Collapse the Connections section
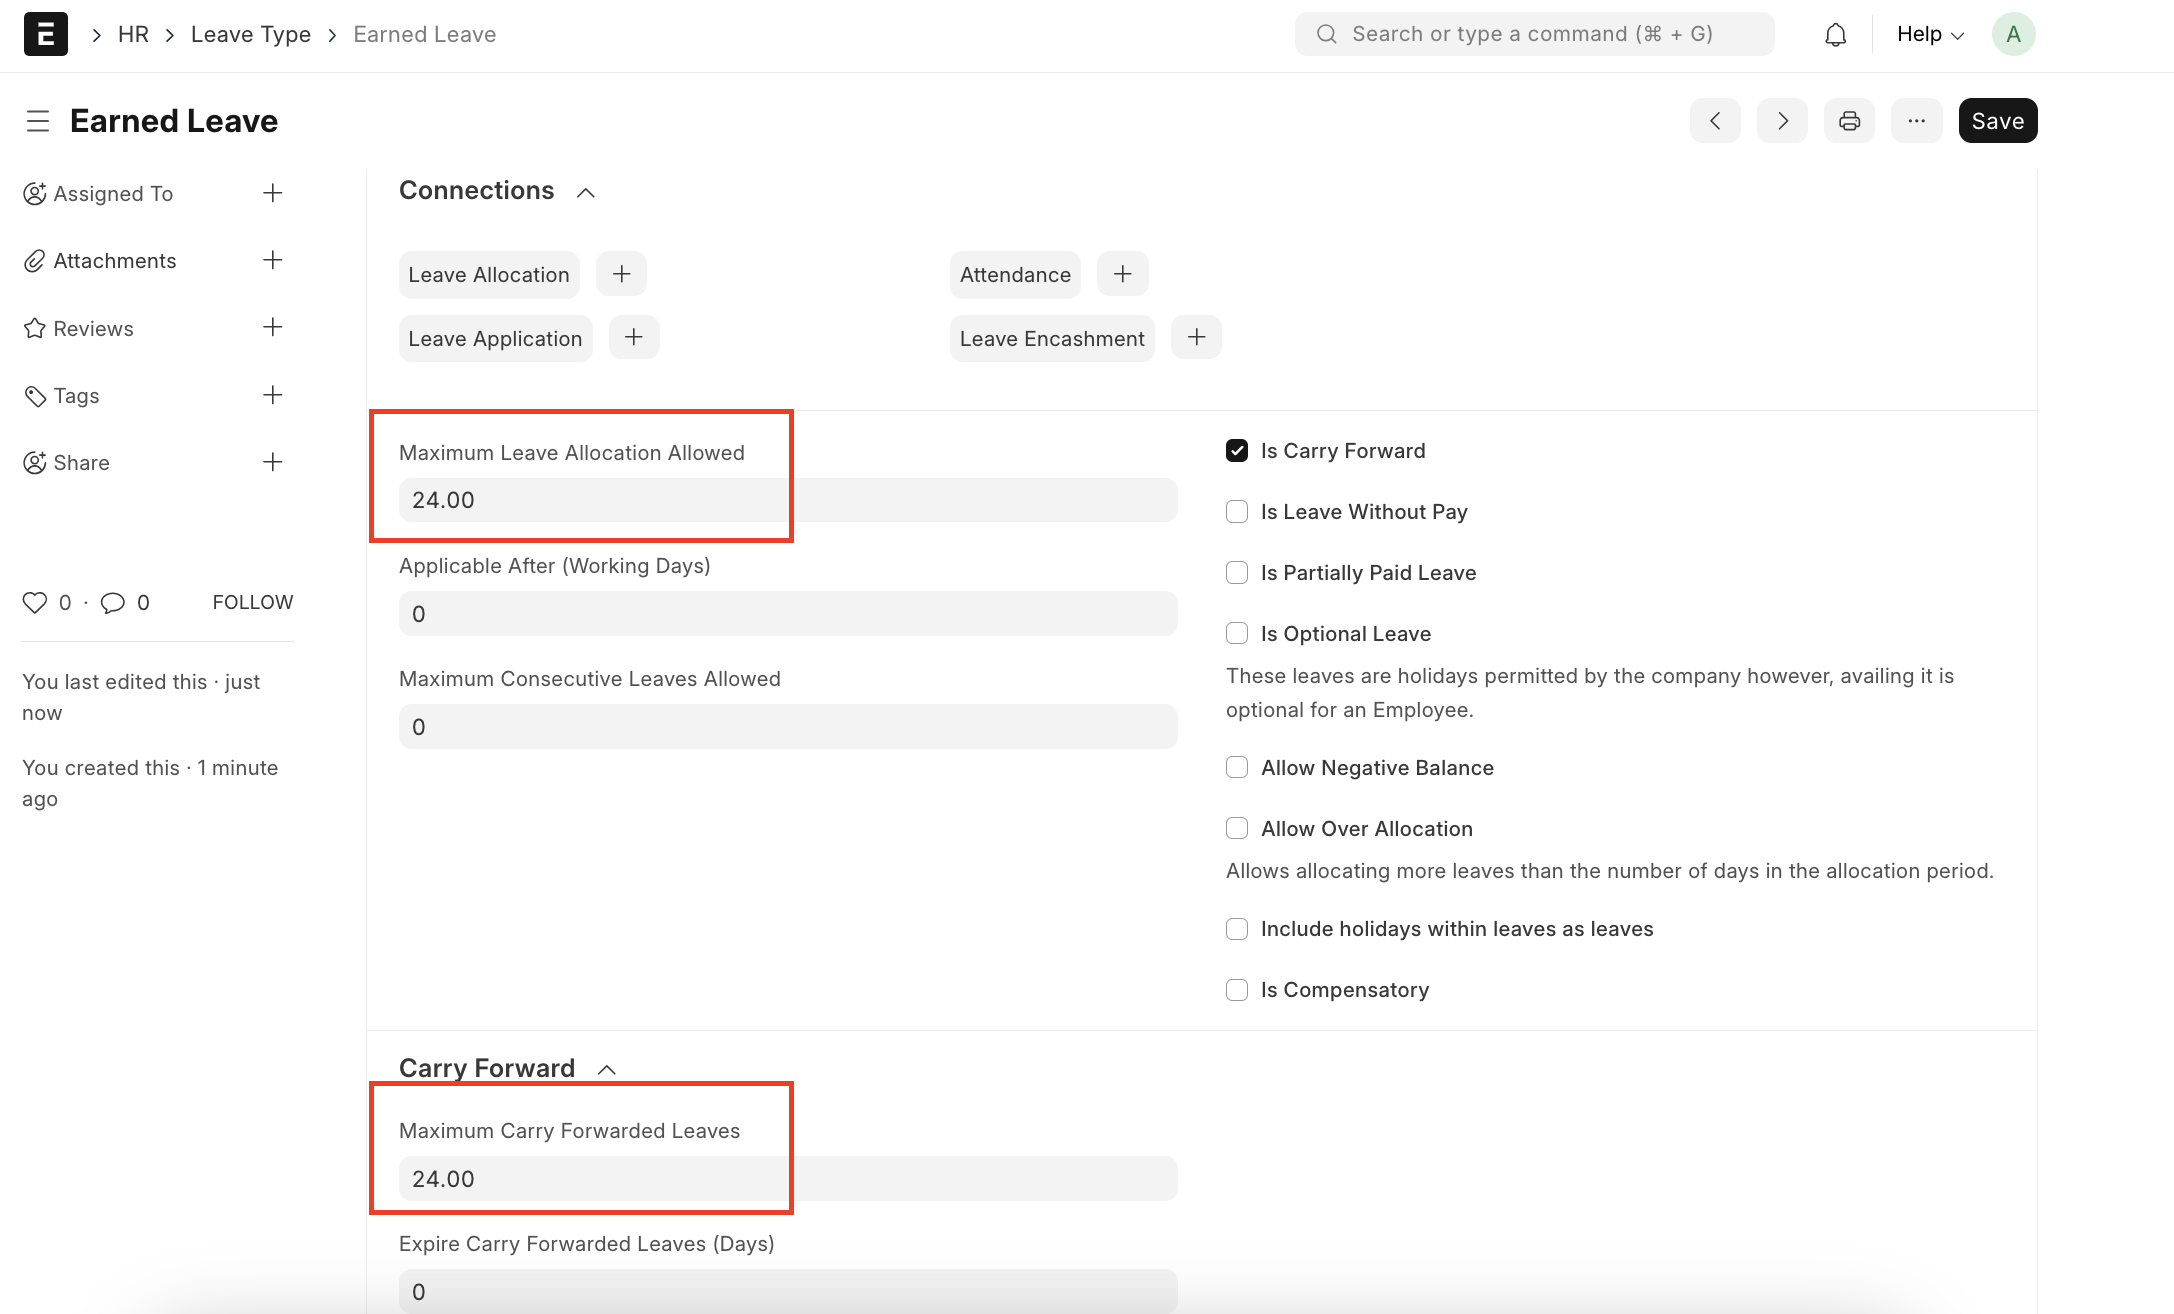Screen dimensions: 2174x1314 pos(586,192)
